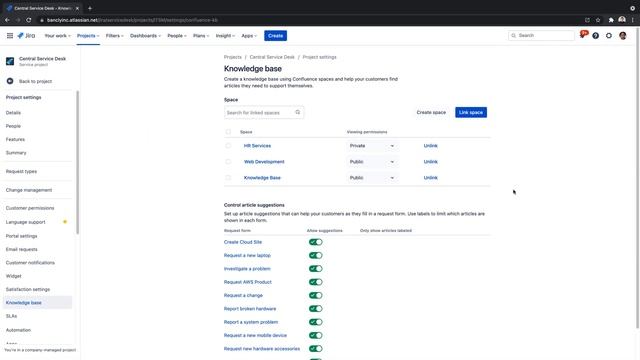
Task: Close the Central Service Desk tab
Action: (x=77, y=8)
